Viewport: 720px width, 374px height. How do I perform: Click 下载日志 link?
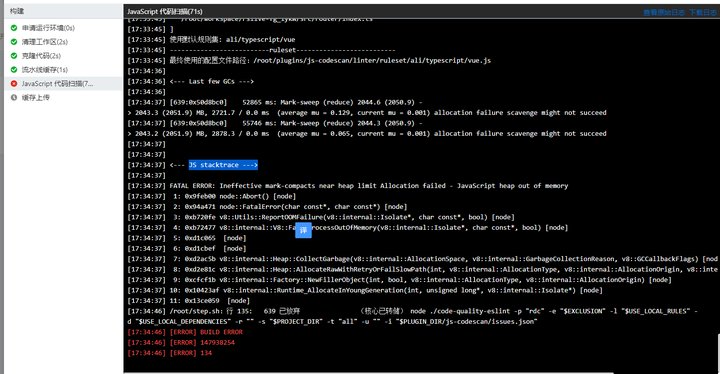(702, 12)
